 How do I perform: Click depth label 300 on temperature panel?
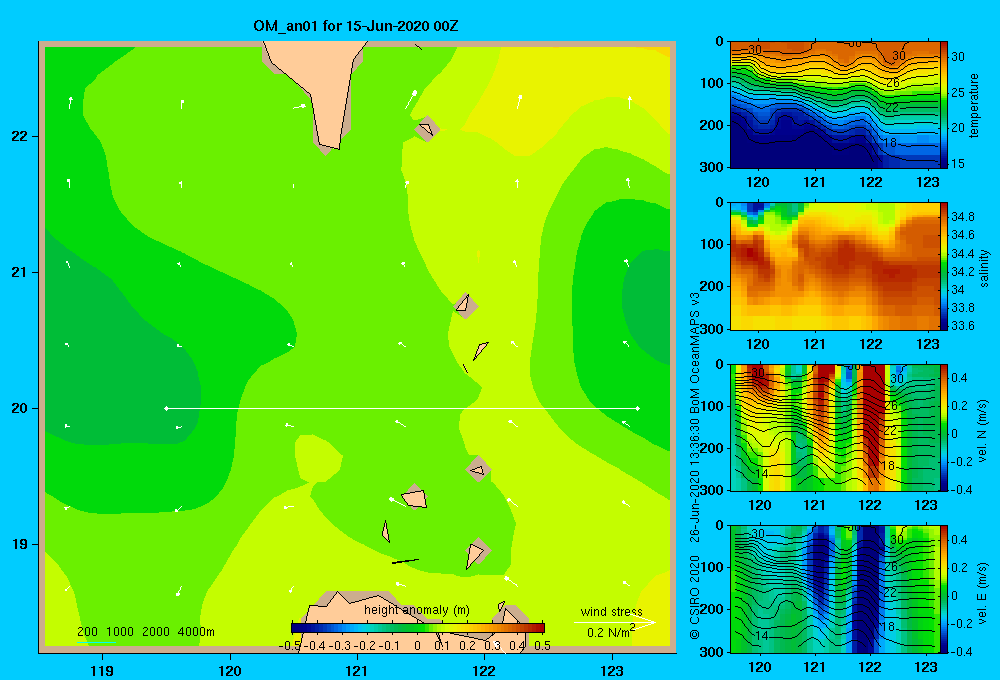pyautogui.click(x=713, y=167)
